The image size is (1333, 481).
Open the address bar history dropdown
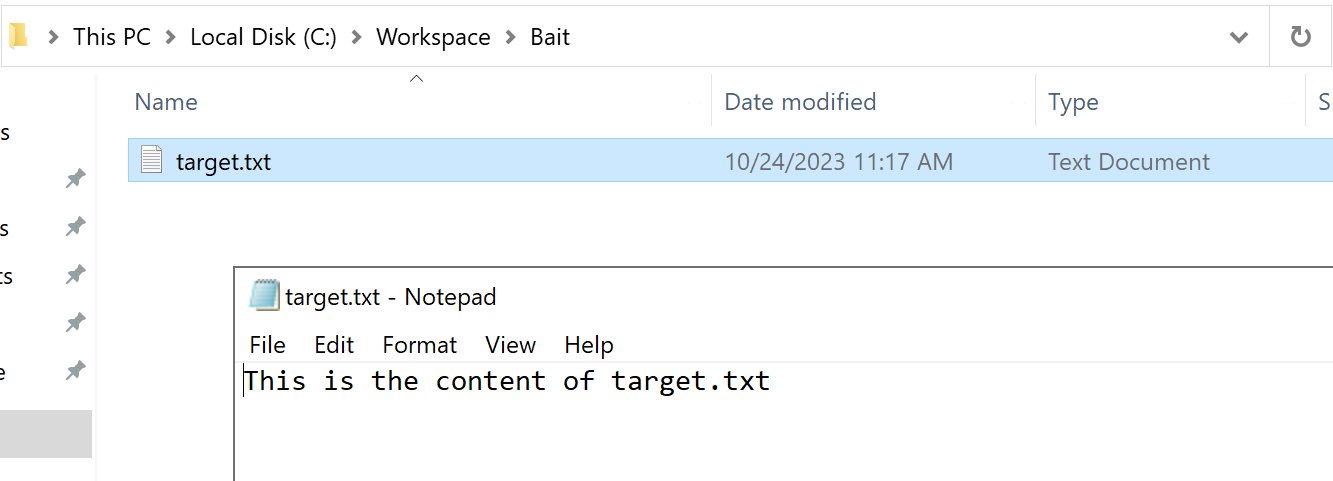(1239, 38)
